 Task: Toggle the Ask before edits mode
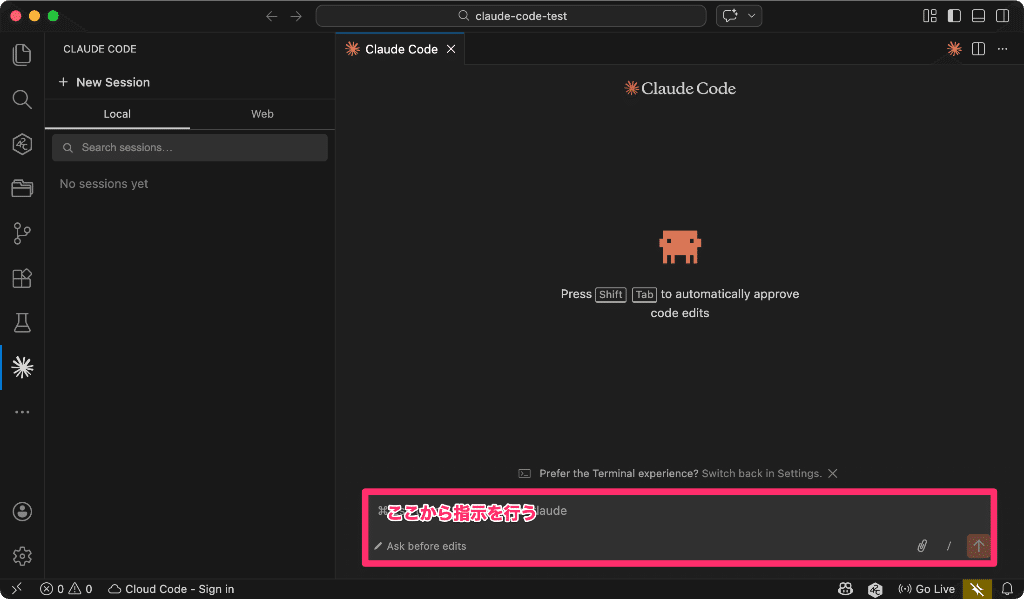(420, 546)
